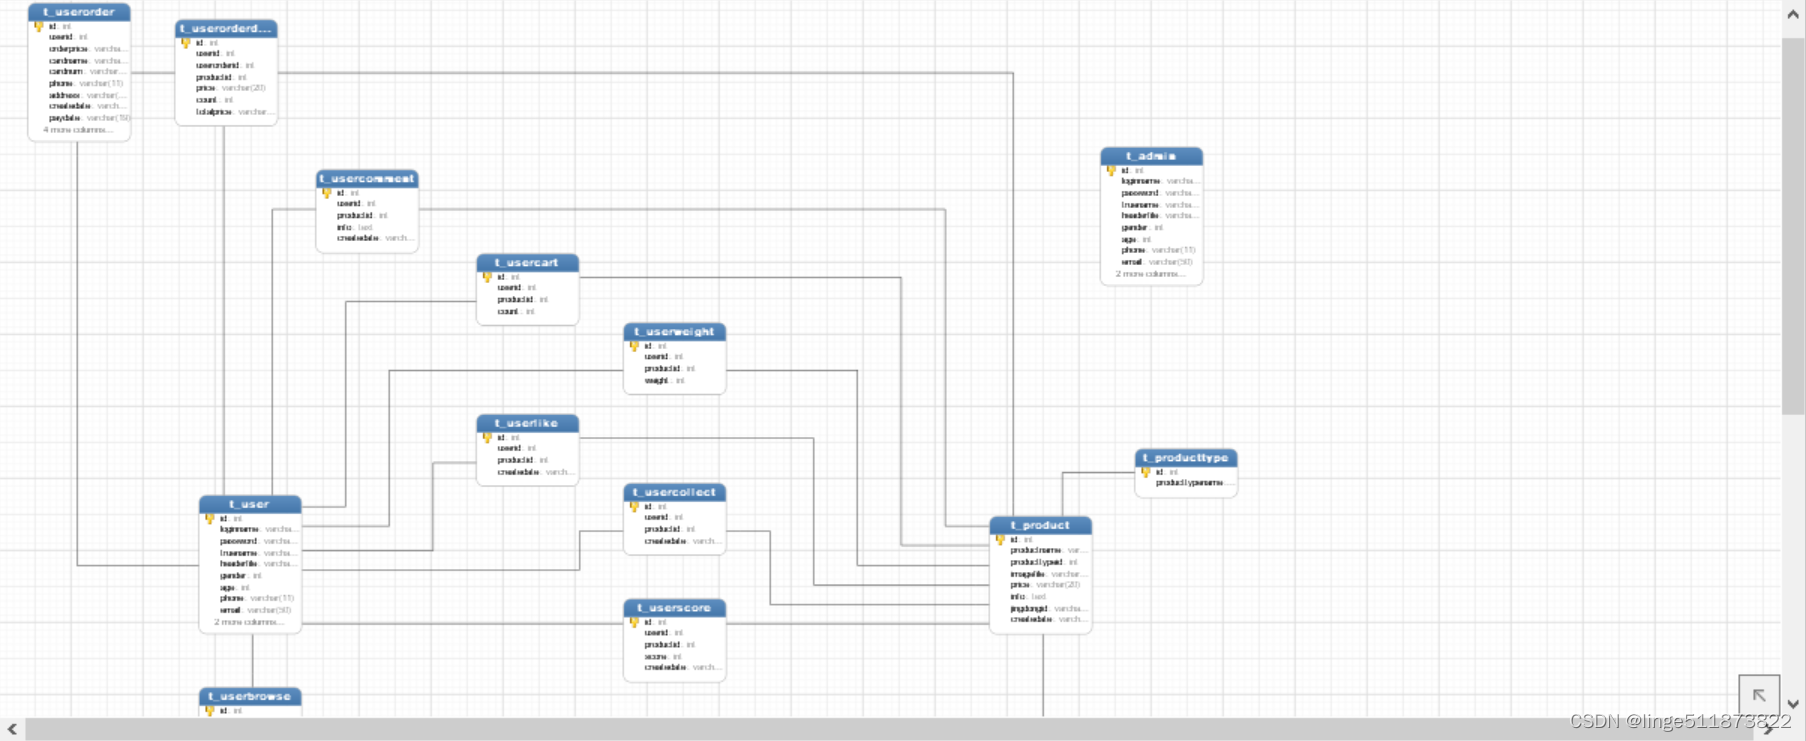Select the t_usercomment table header
Viewport: 1806px width, 741px height.
(x=367, y=178)
